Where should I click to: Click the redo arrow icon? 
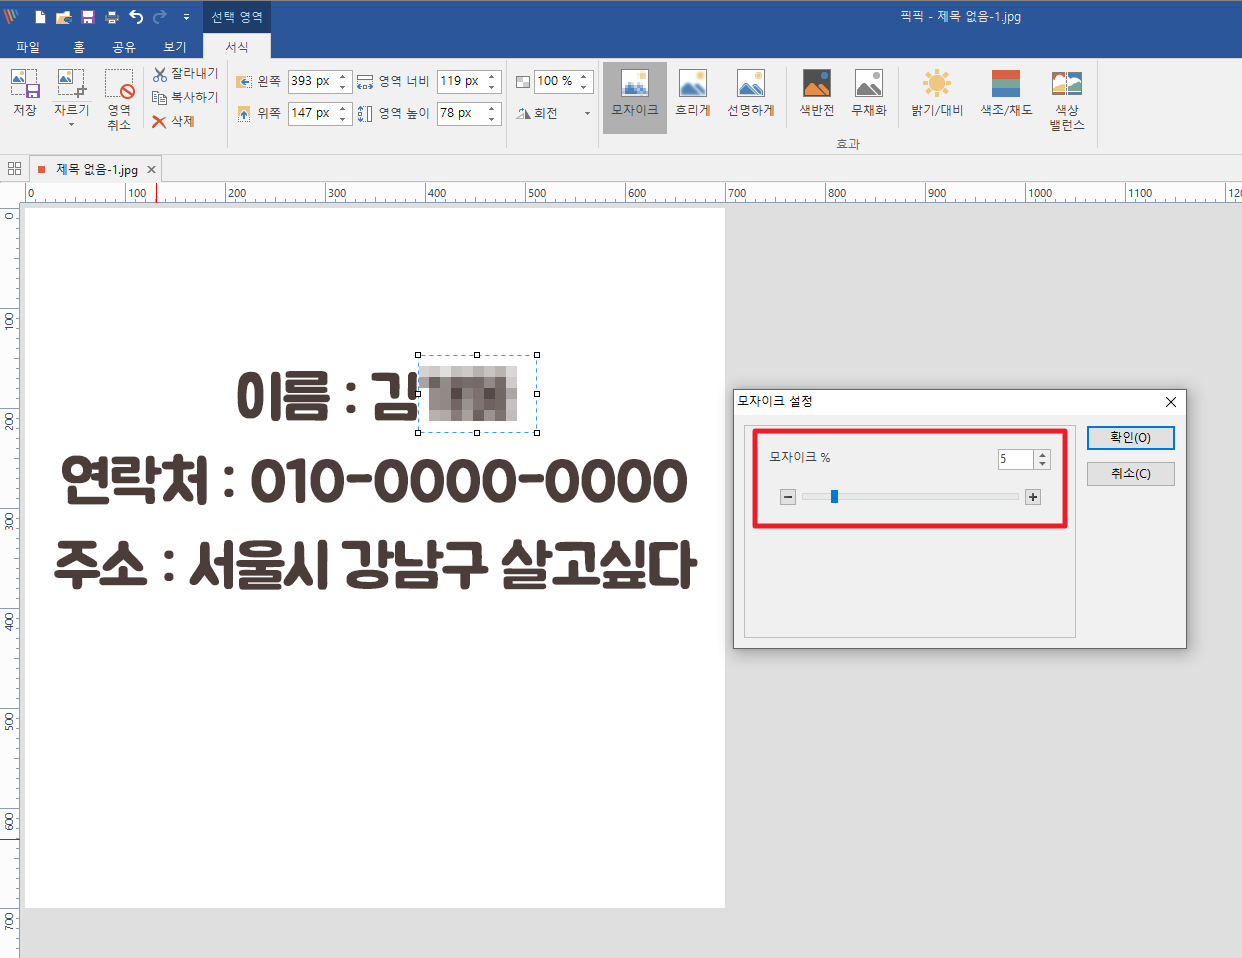pyautogui.click(x=160, y=17)
